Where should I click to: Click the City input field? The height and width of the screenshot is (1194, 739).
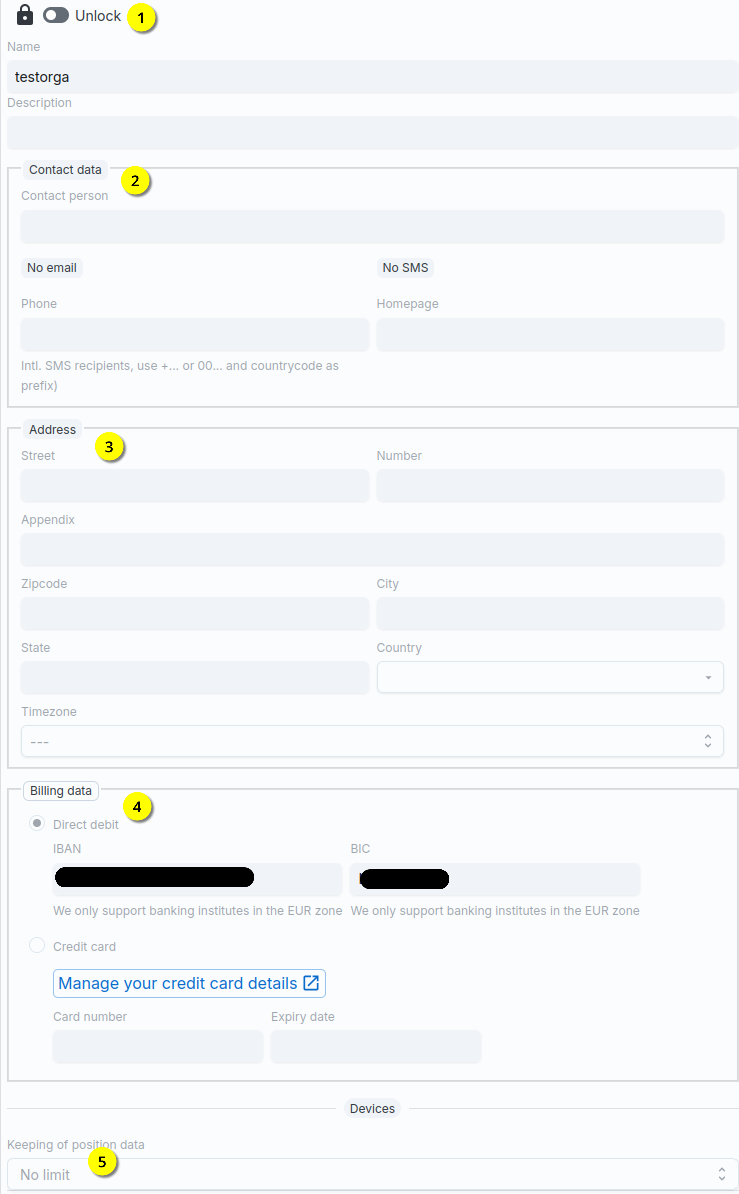tap(550, 614)
